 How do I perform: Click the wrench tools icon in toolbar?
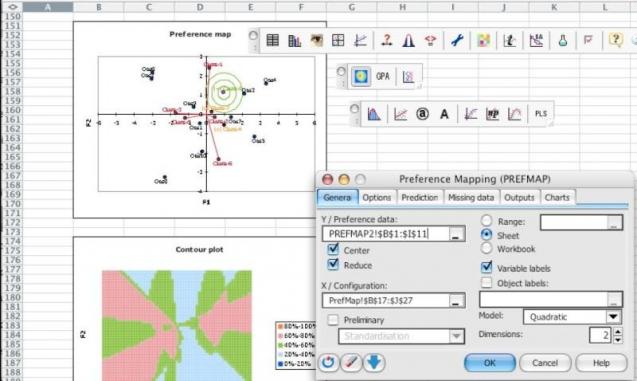click(457, 40)
